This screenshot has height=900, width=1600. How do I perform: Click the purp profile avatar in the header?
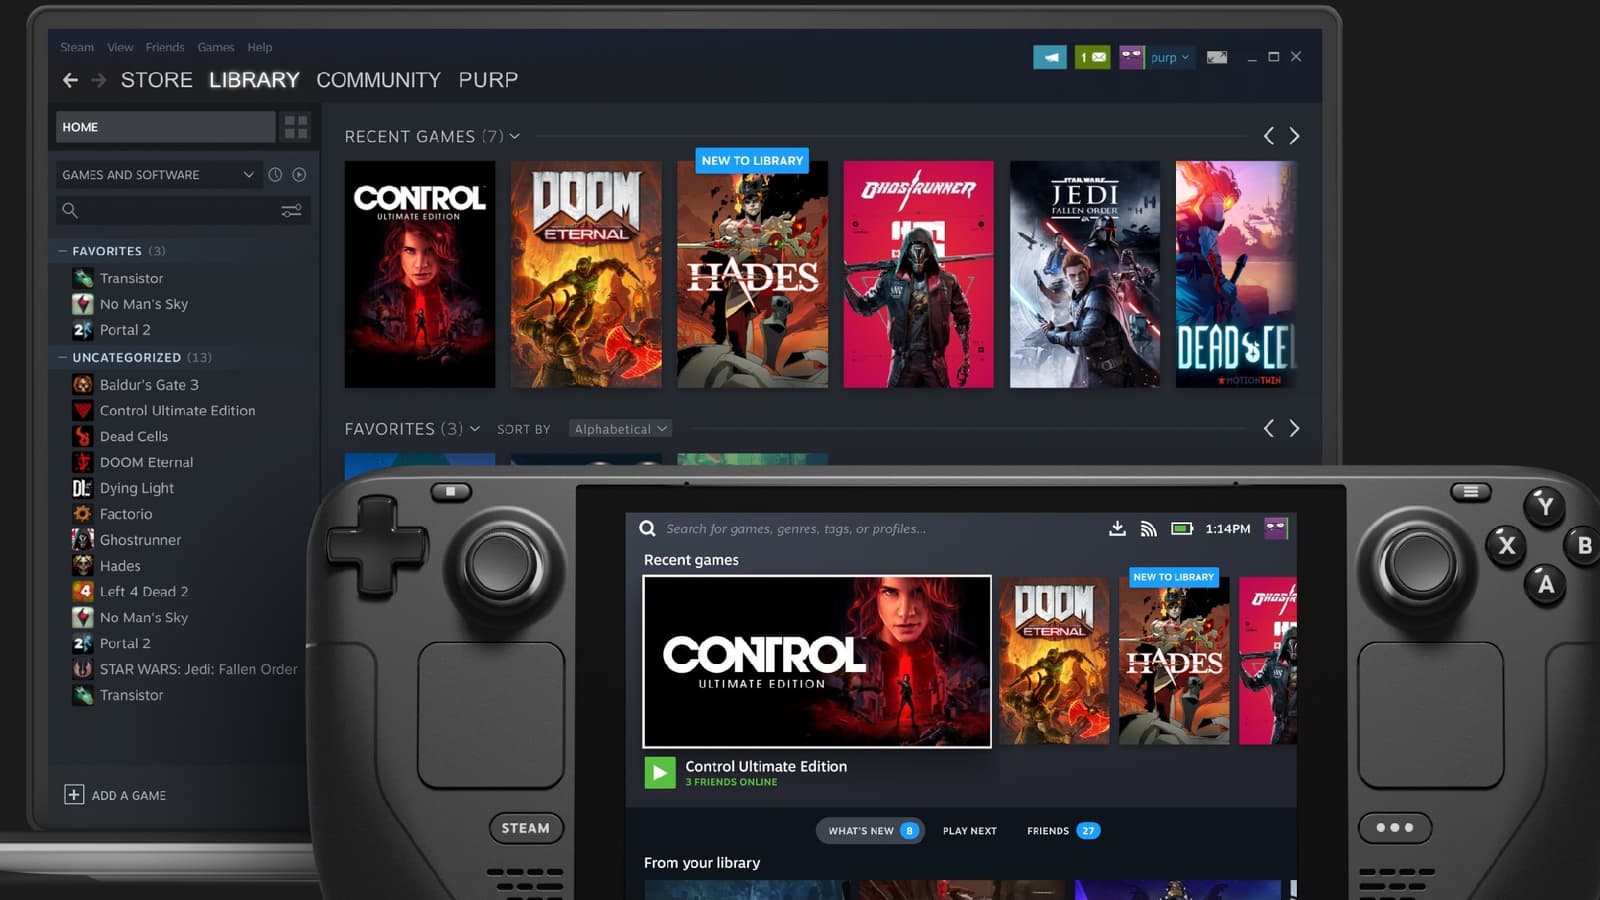coord(1131,57)
